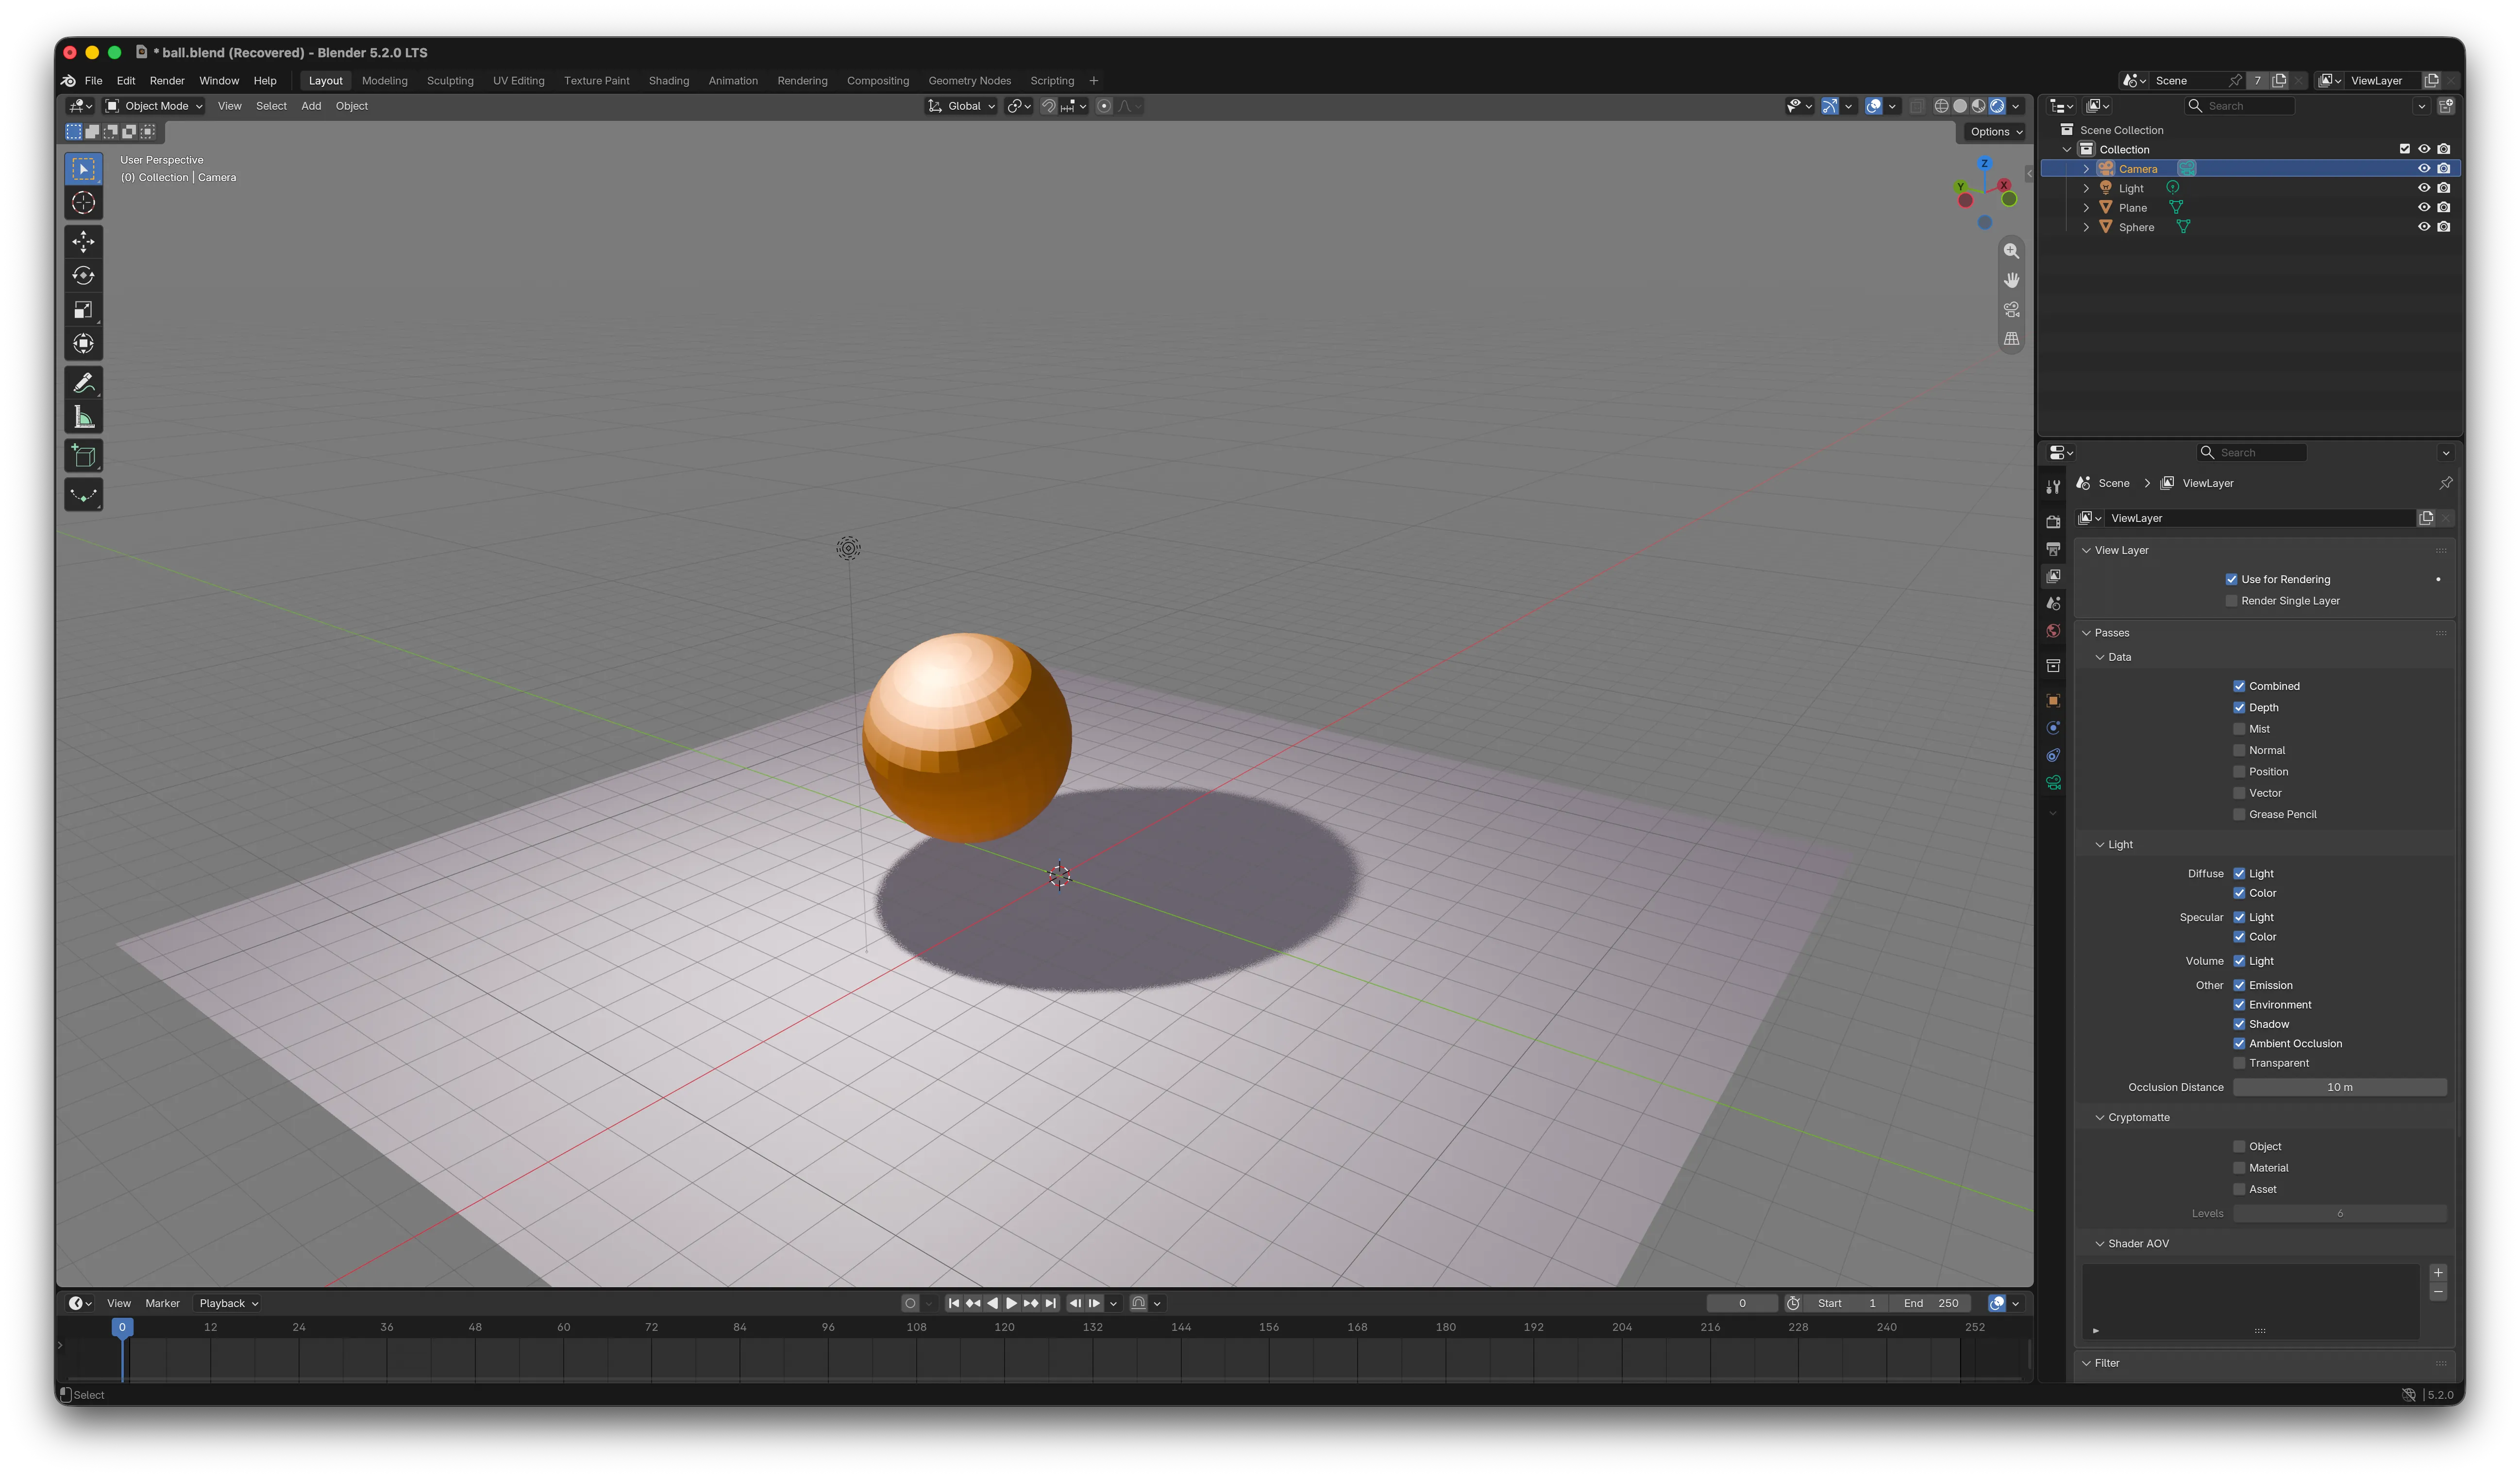Open the Object Constraints properties tab
The image size is (2520, 1478).
click(x=2053, y=756)
